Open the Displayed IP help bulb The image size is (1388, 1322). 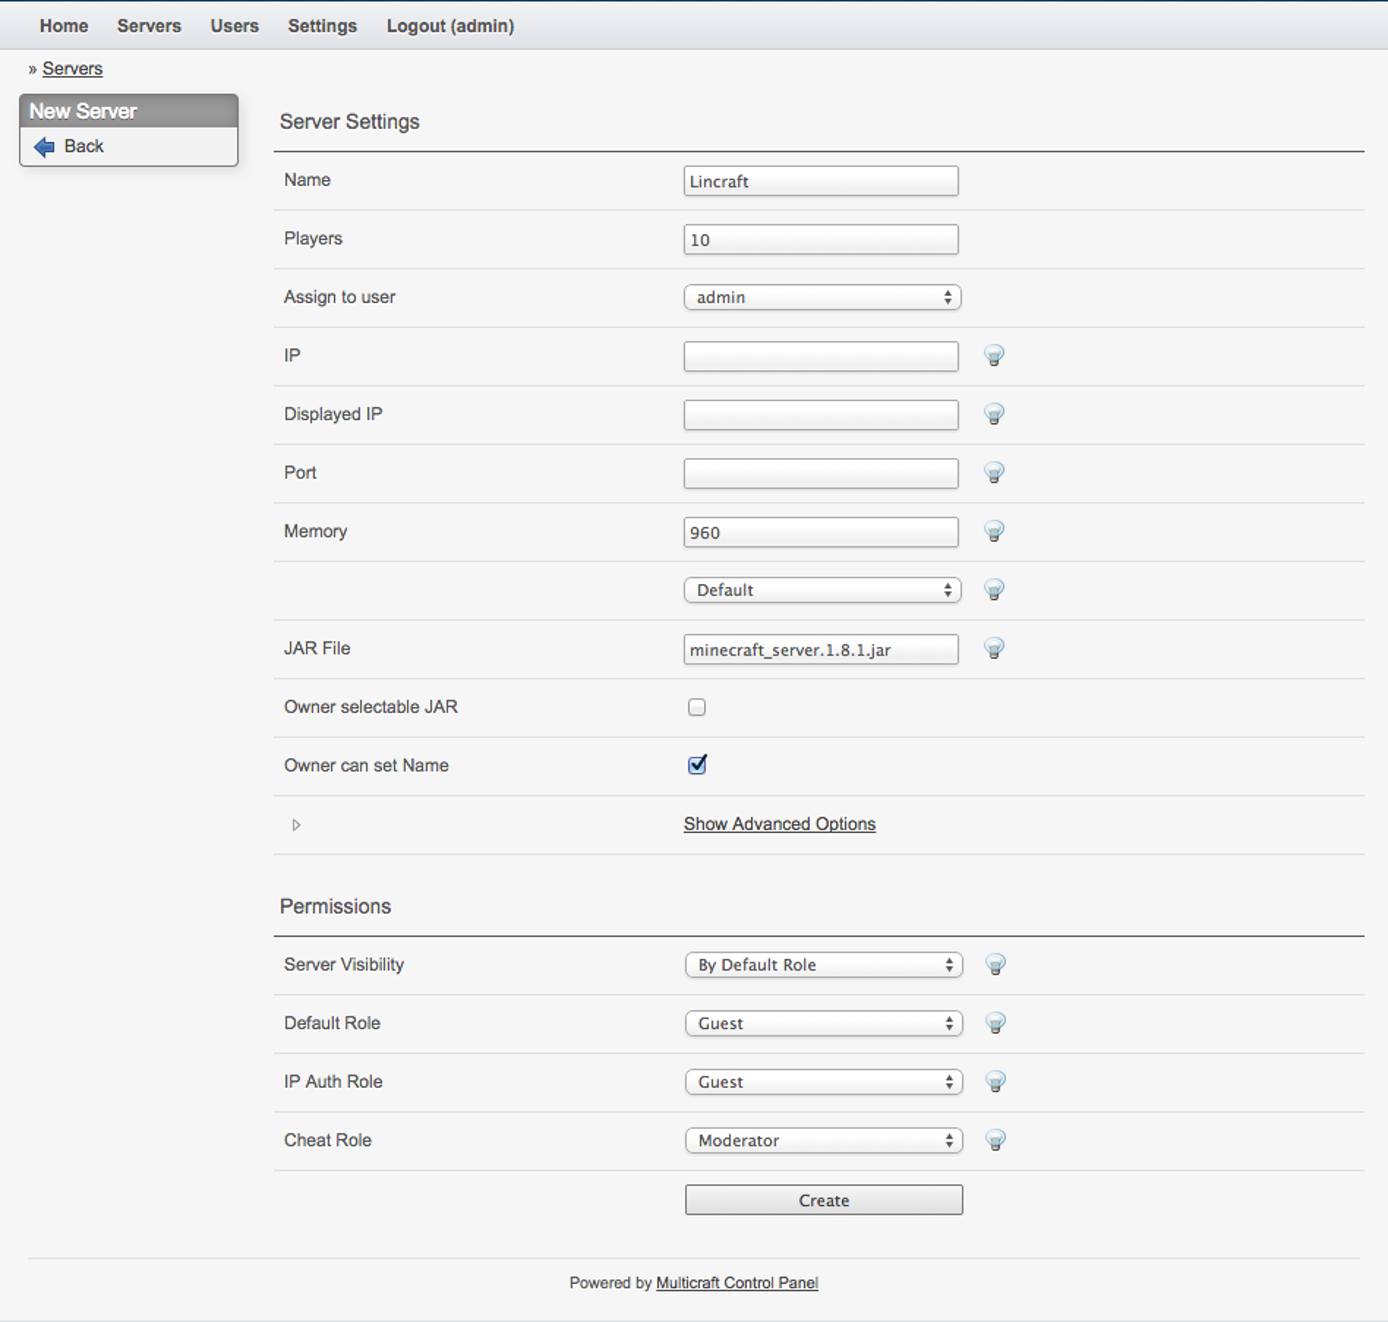click(994, 414)
